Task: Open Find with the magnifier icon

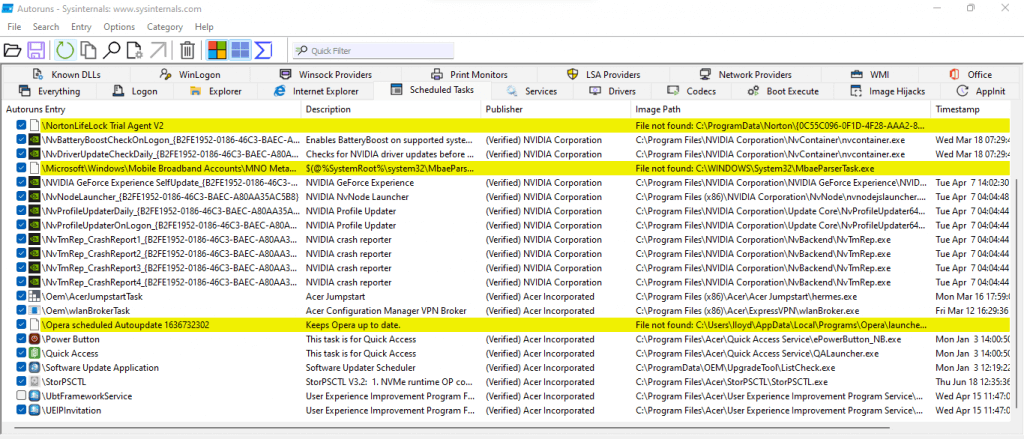Action: coord(112,50)
